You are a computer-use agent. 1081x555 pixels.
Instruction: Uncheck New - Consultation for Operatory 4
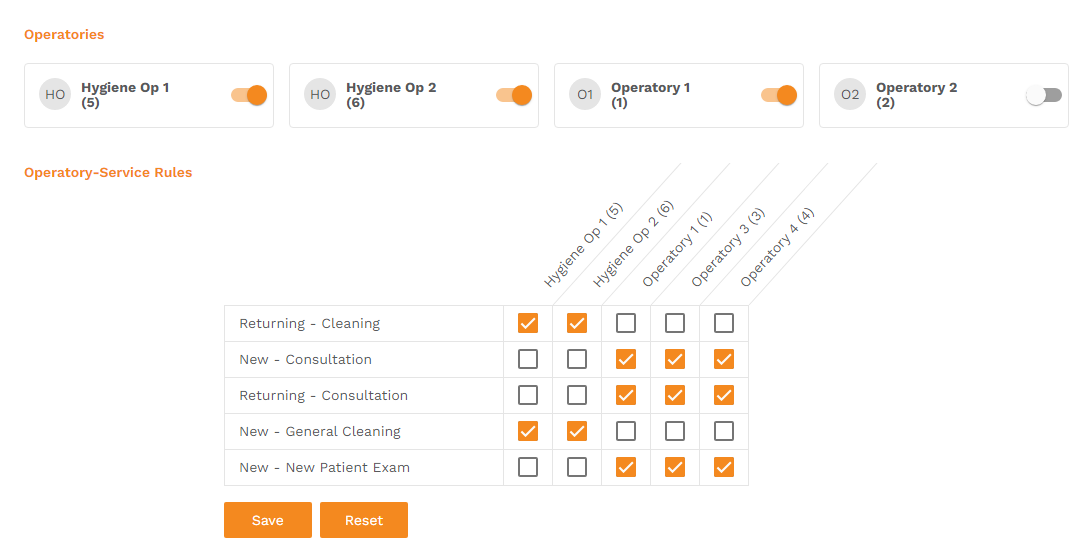point(724,359)
